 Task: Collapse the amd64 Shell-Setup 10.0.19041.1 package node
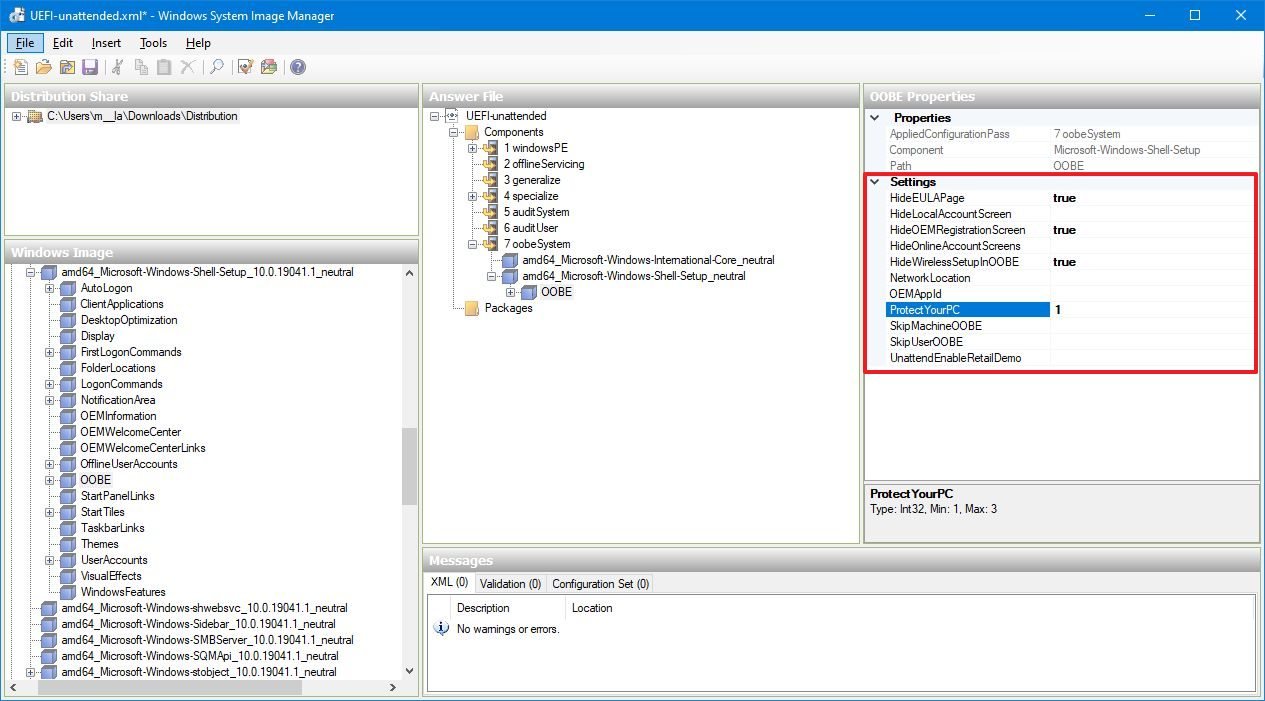pyautogui.click(x=30, y=272)
